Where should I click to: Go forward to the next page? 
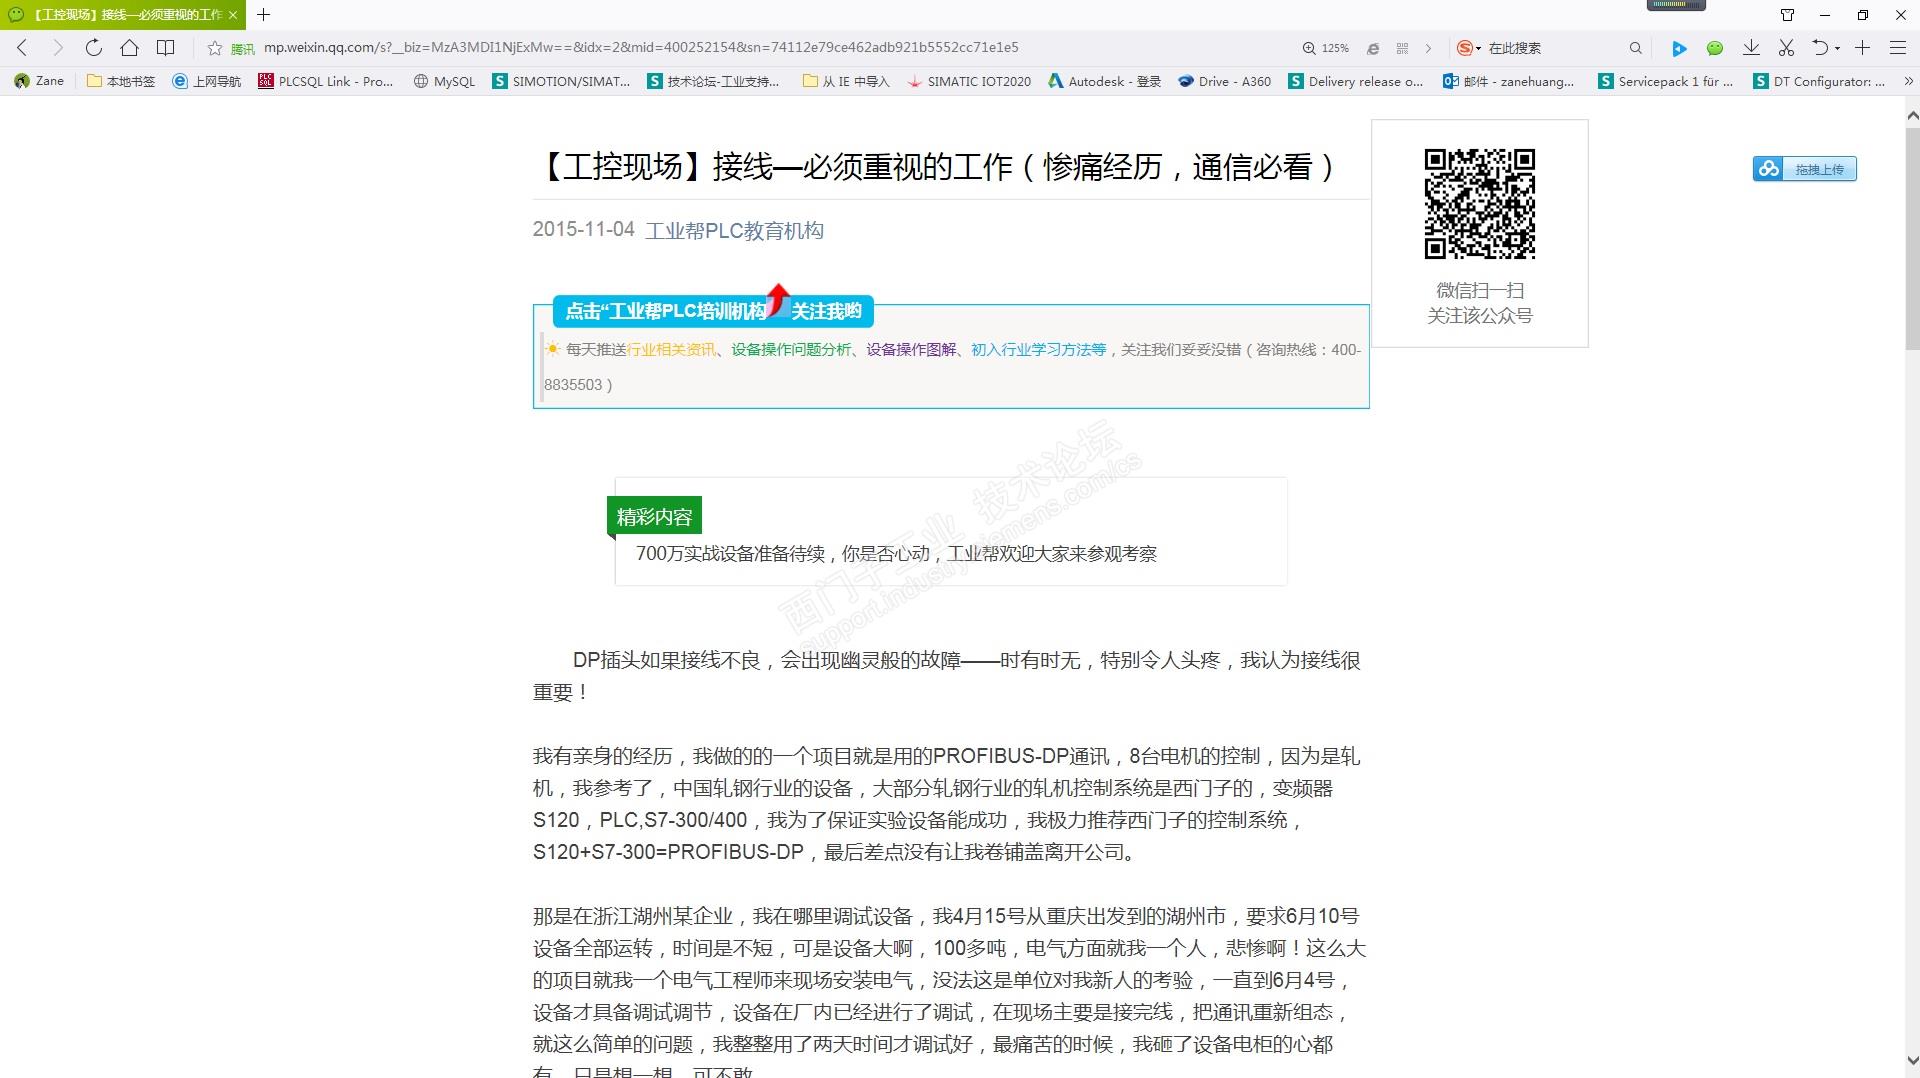57,47
